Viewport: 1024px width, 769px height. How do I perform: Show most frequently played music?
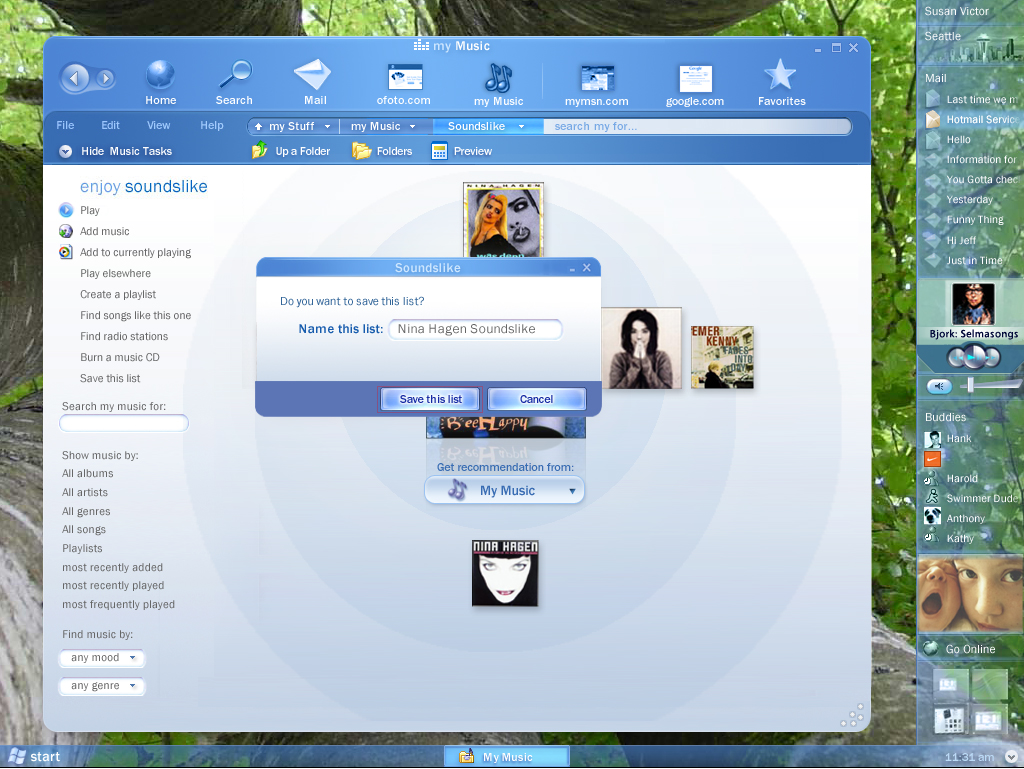click(118, 604)
